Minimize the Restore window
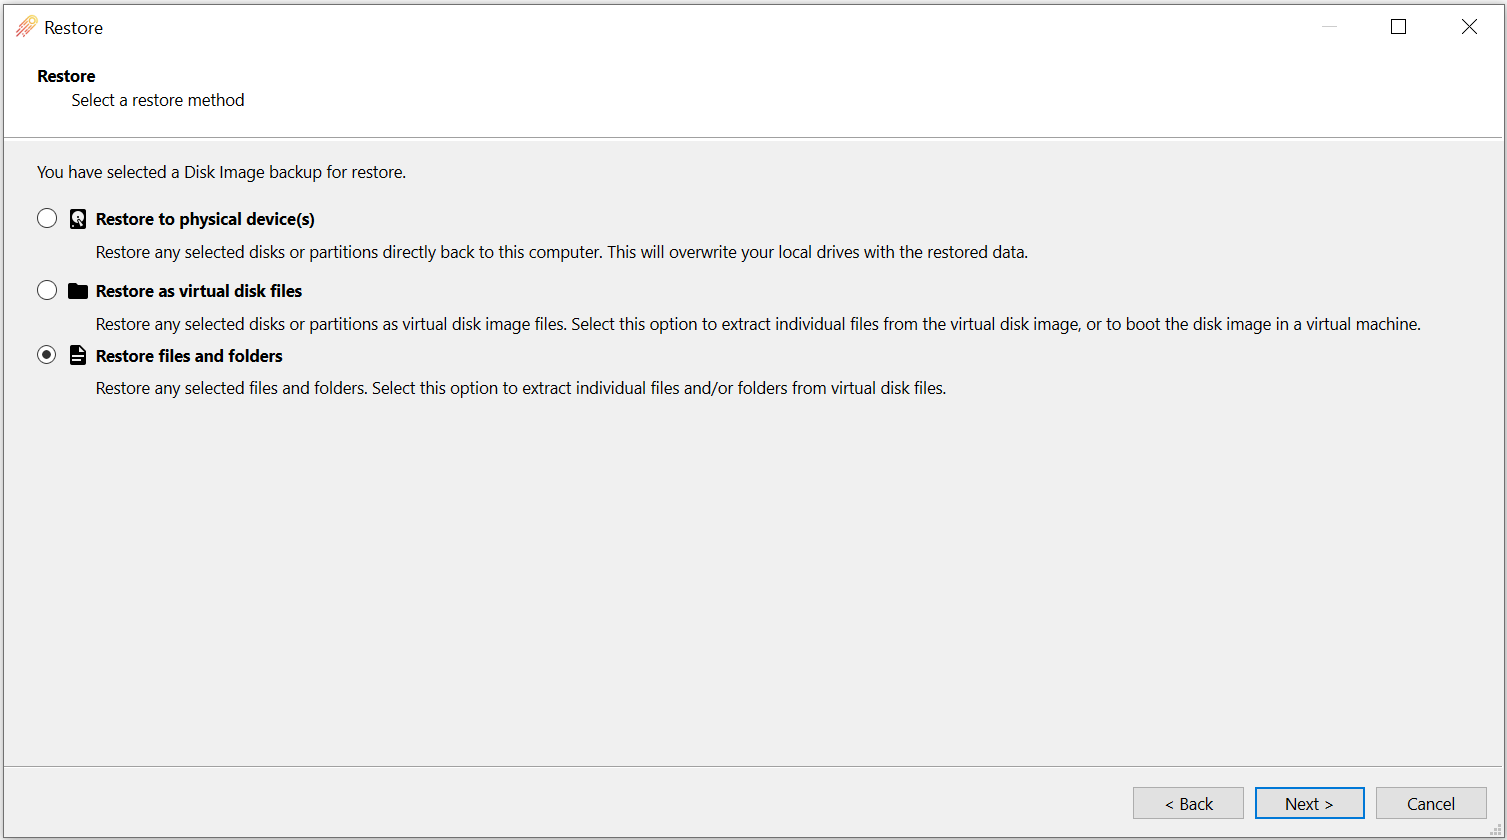Viewport: 1507px width, 840px height. coord(1329,27)
